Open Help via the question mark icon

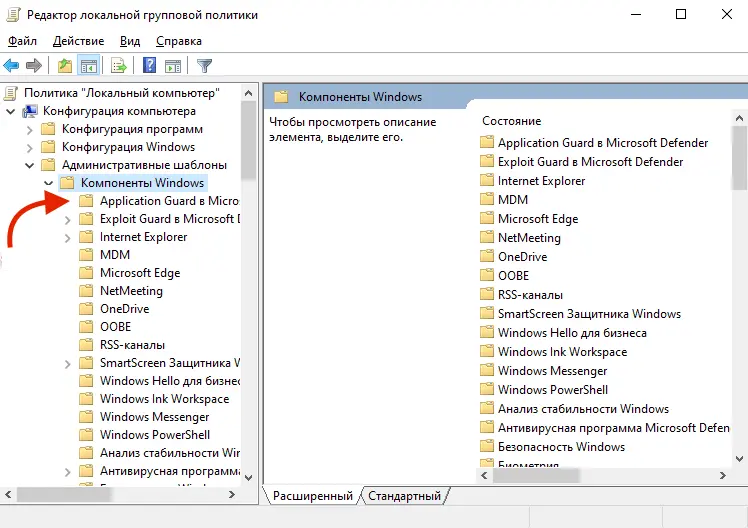pos(149,66)
